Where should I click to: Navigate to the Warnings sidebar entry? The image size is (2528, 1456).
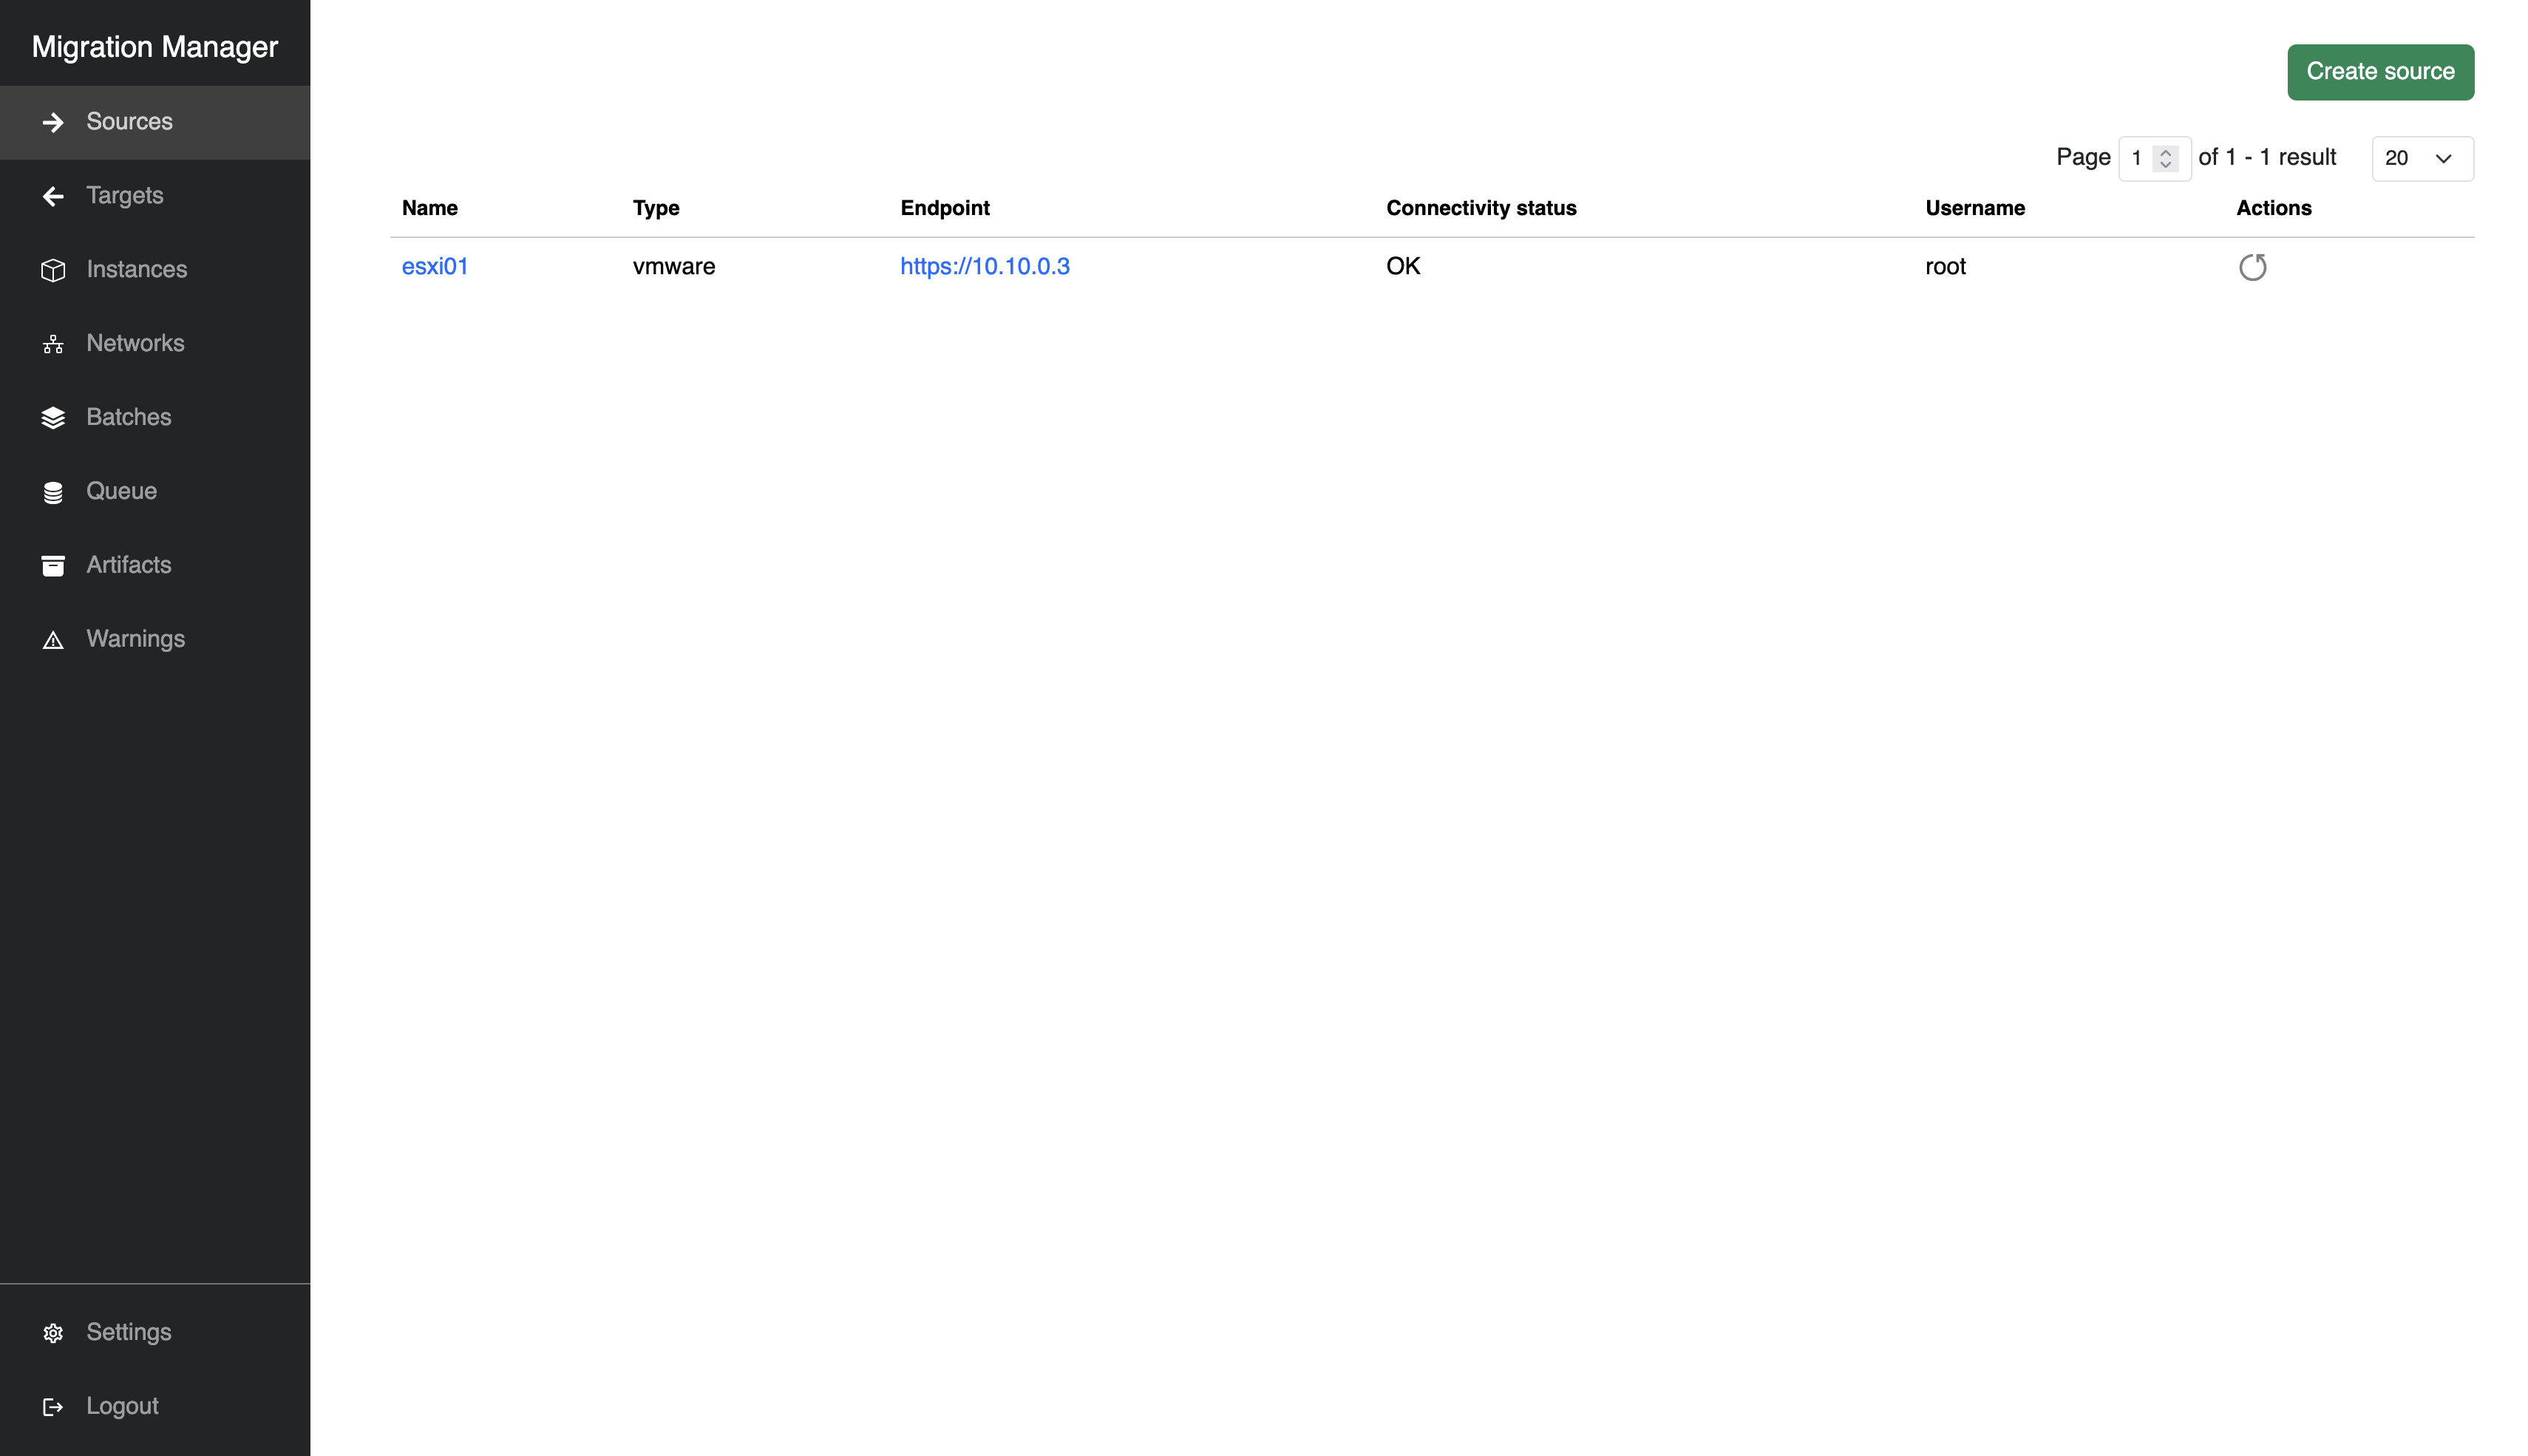pos(135,639)
